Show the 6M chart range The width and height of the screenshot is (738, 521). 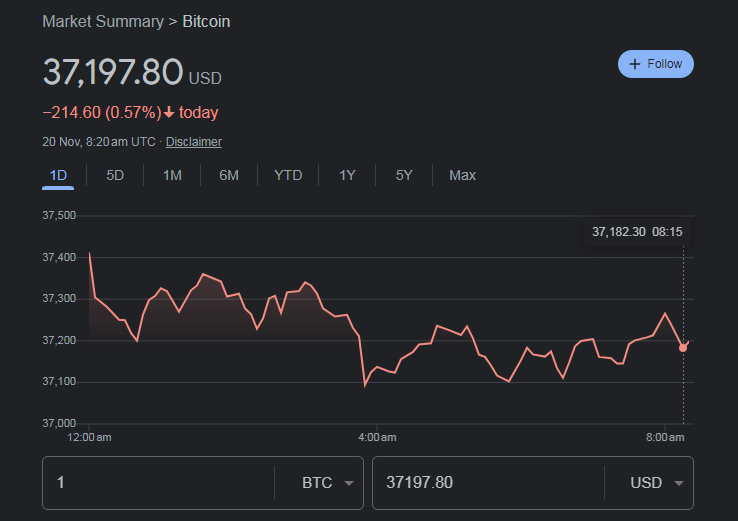point(229,176)
